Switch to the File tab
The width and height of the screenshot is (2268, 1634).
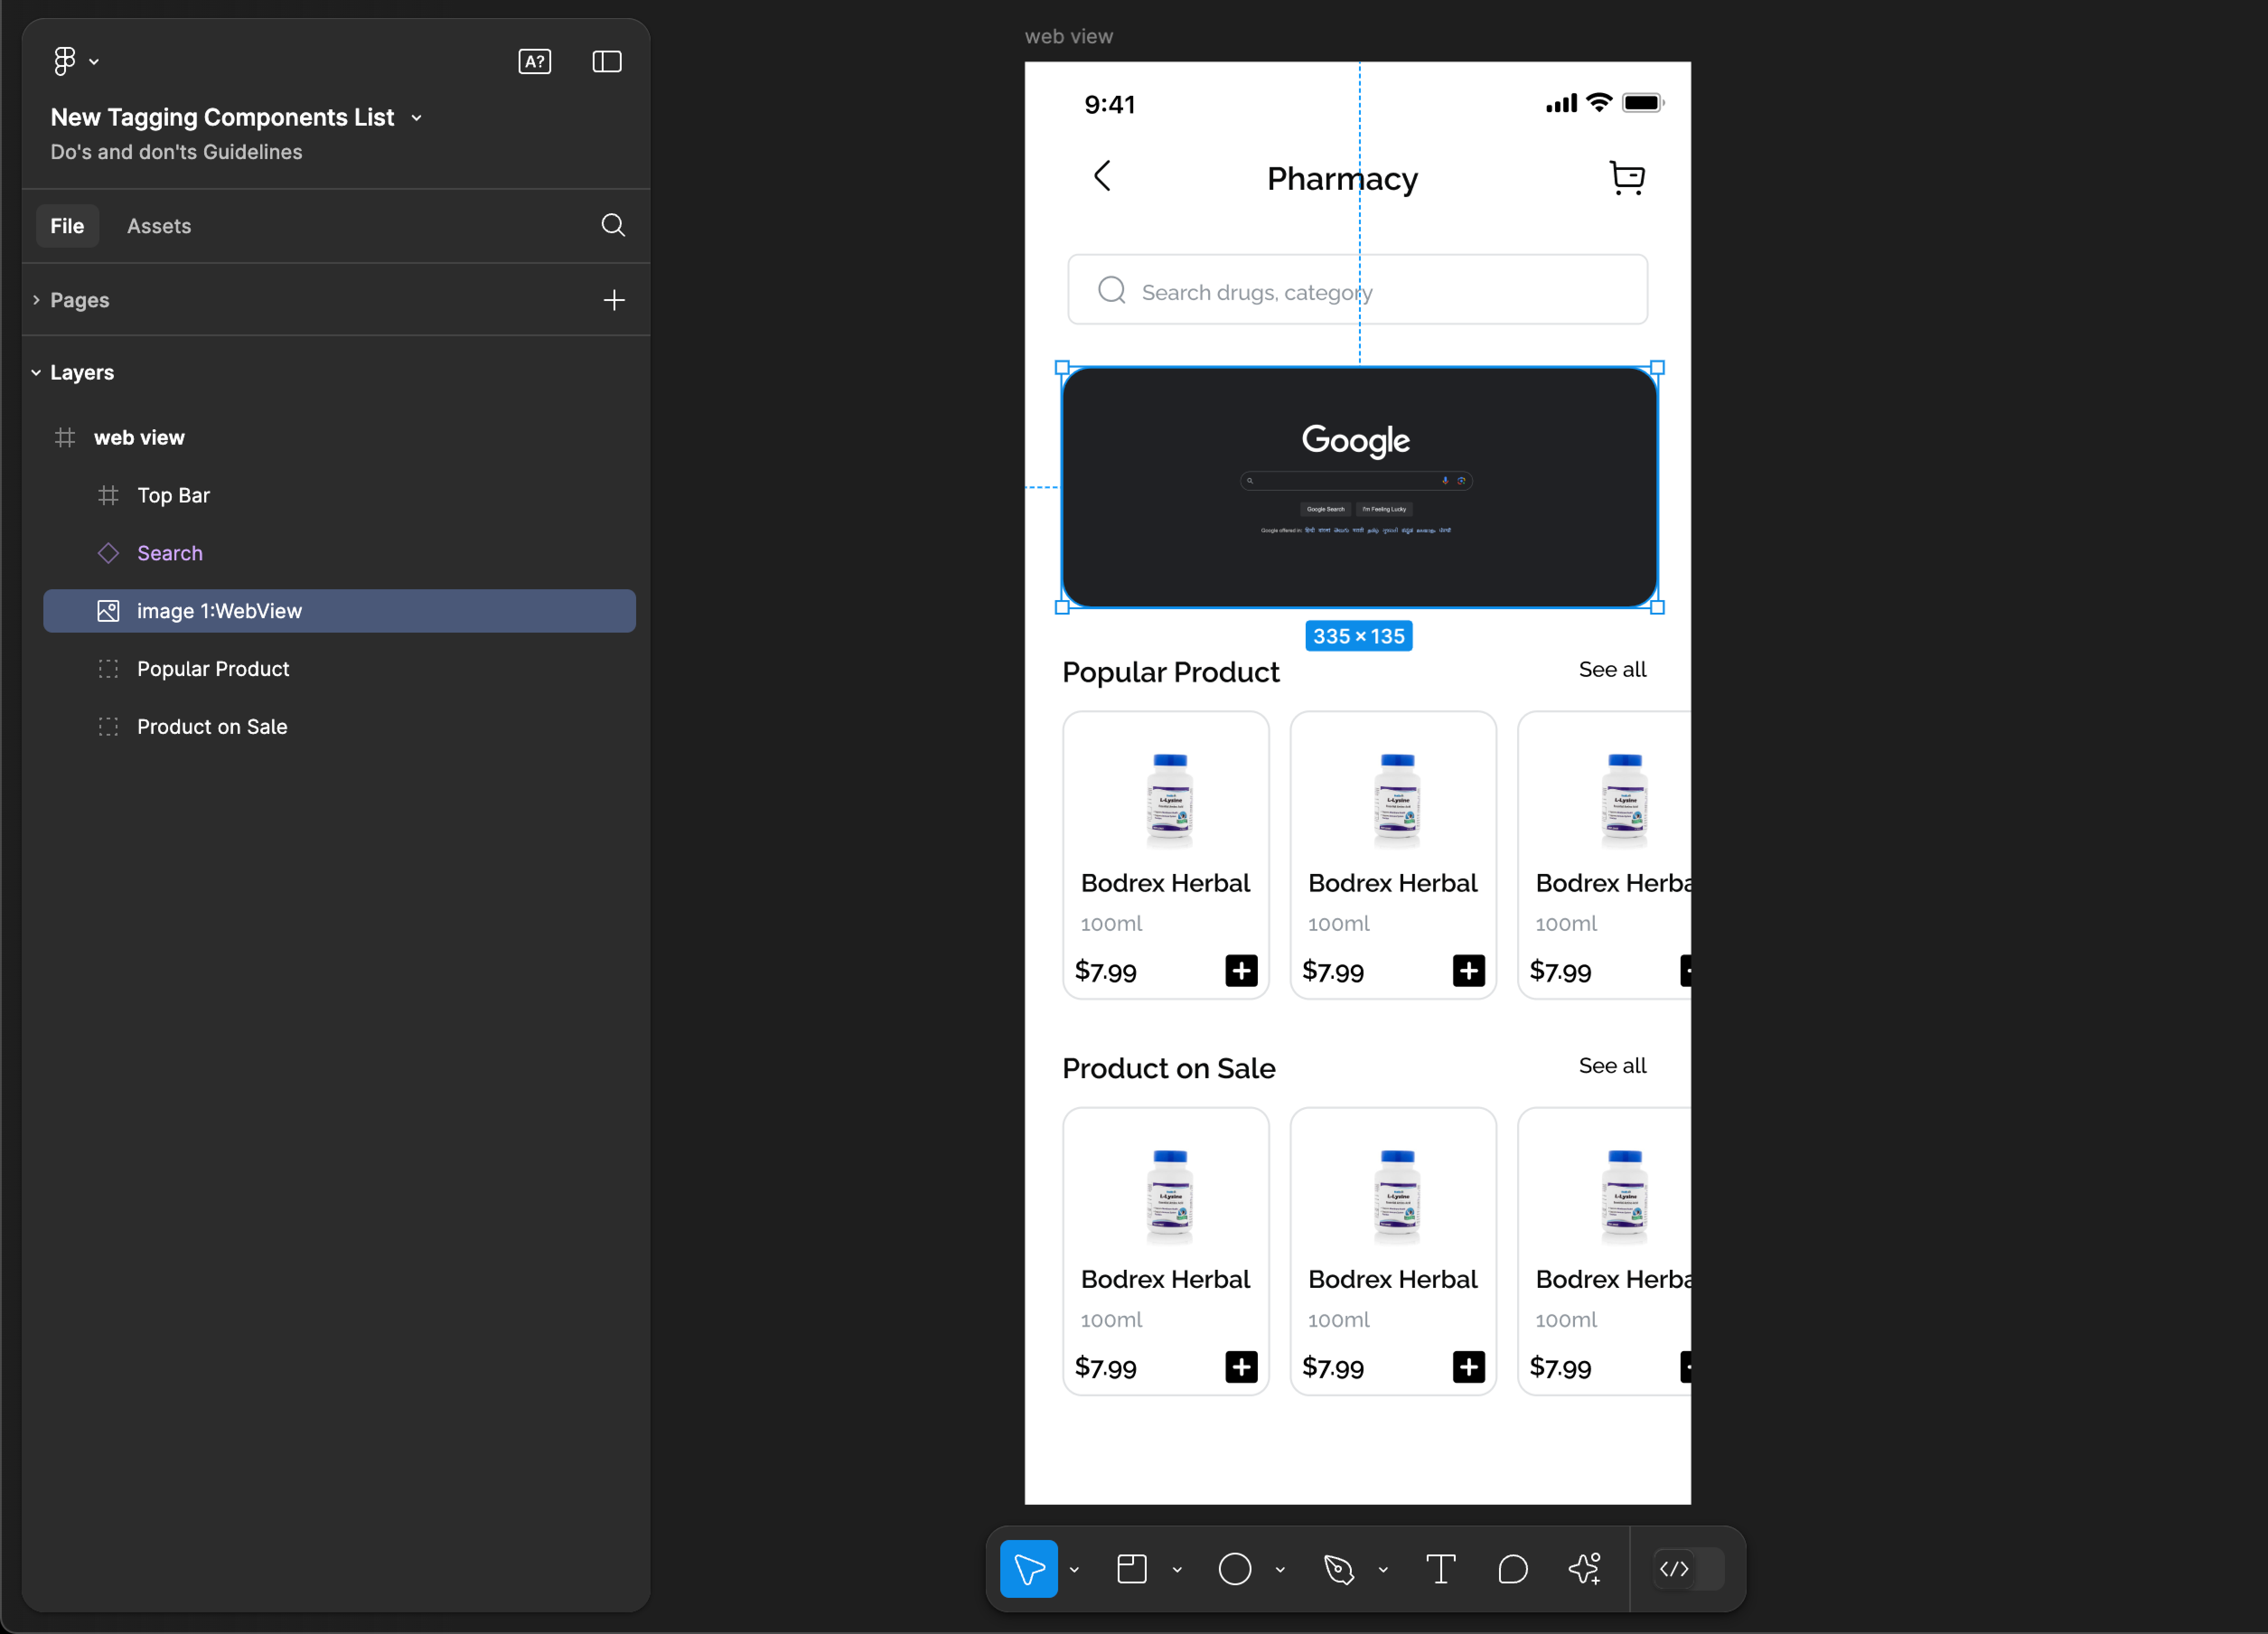(67, 226)
